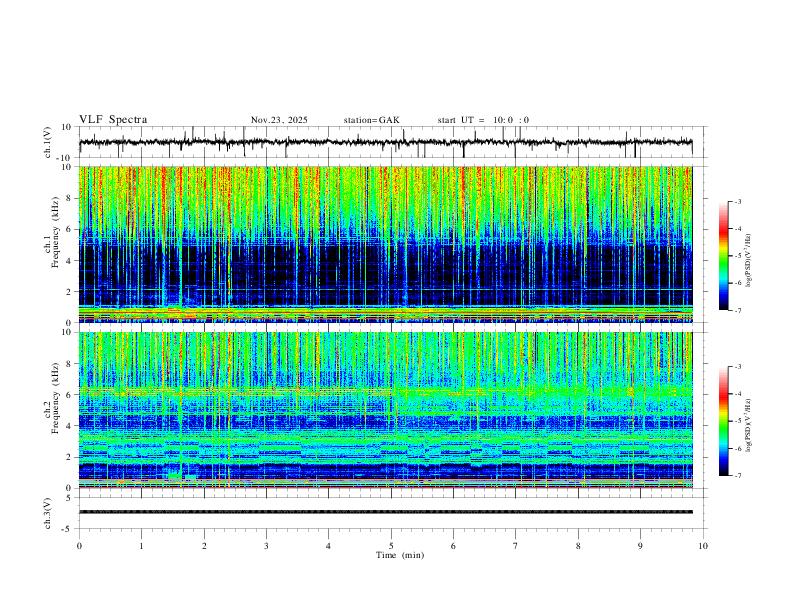The width and height of the screenshot is (792, 612).
Task: Click the ch.1 voltage waveform trace
Action: tap(385, 142)
